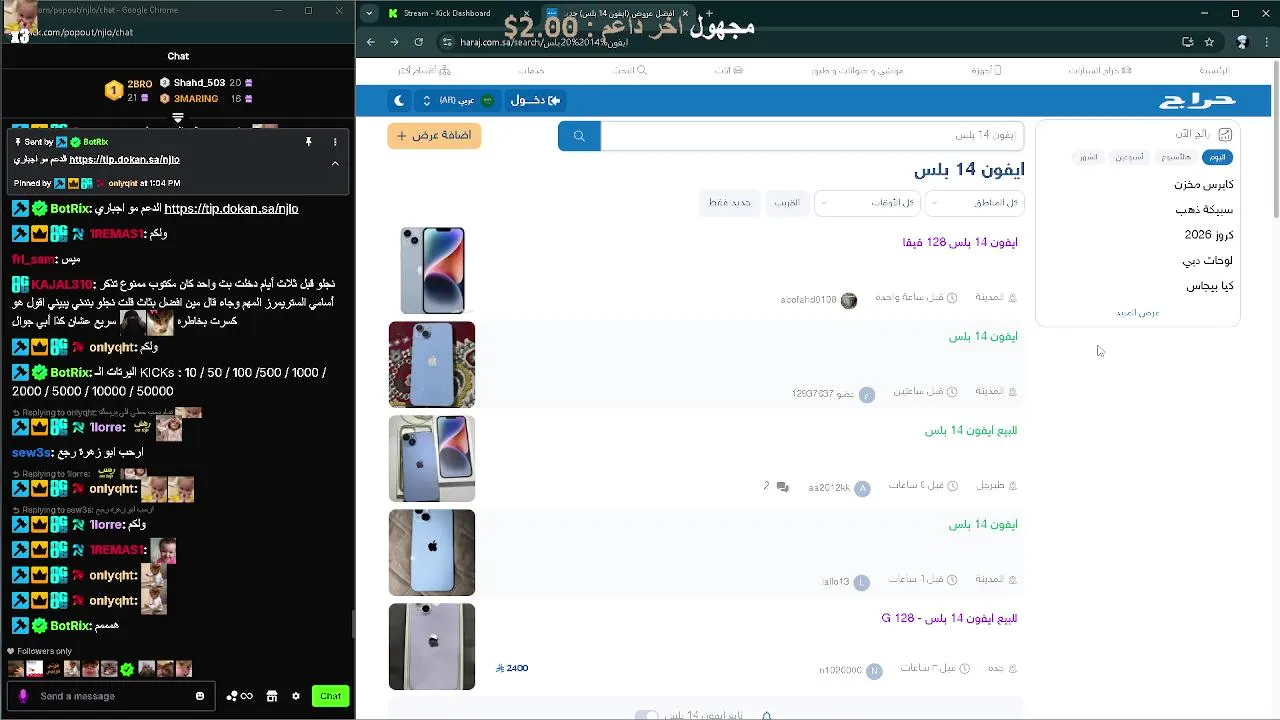Click the Haraj logo in blue header
The height and width of the screenshot is (720, 1280).
coord(1197,100)
